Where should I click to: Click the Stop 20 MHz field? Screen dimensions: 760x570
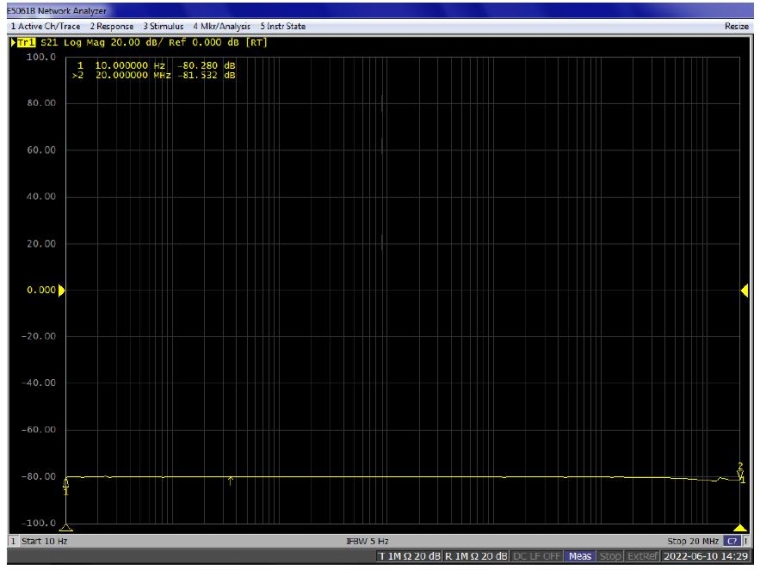(690, 541)
